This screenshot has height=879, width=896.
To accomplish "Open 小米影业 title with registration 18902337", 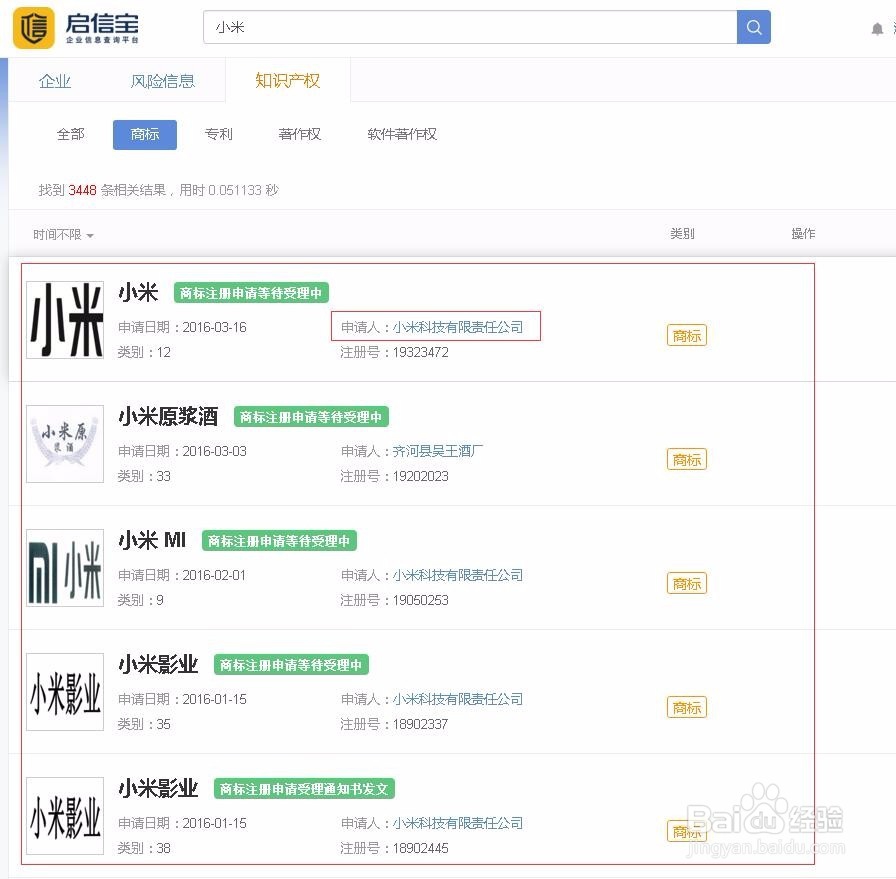I will tap(158, 664).
